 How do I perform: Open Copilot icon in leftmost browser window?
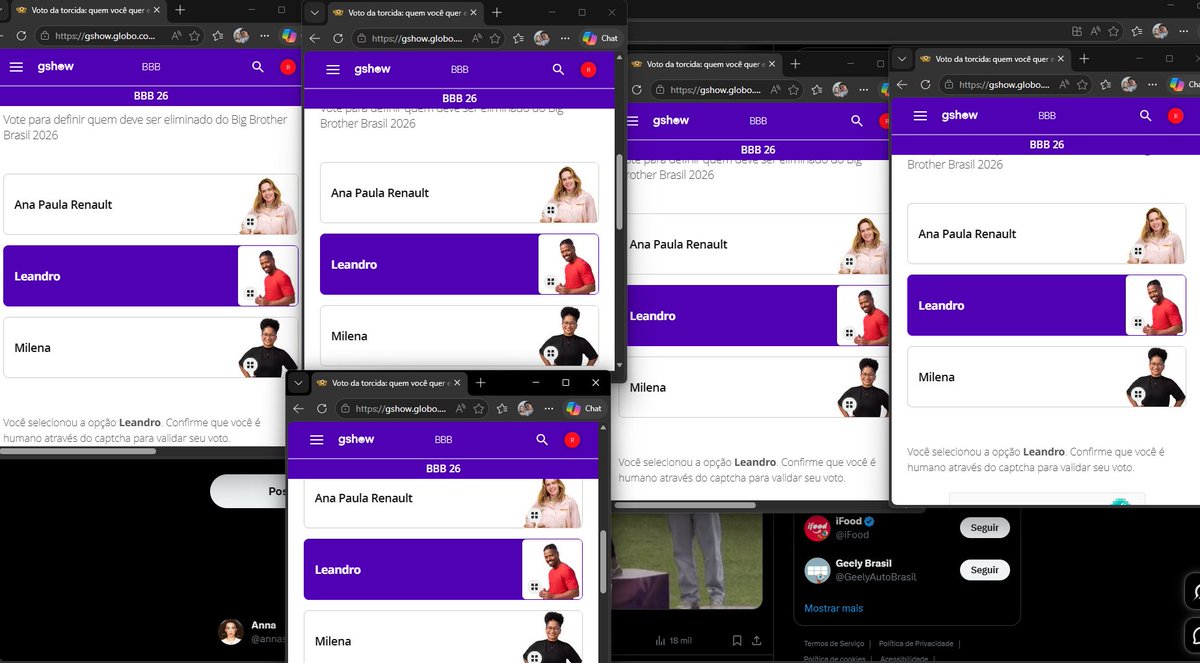coord(289,35)
